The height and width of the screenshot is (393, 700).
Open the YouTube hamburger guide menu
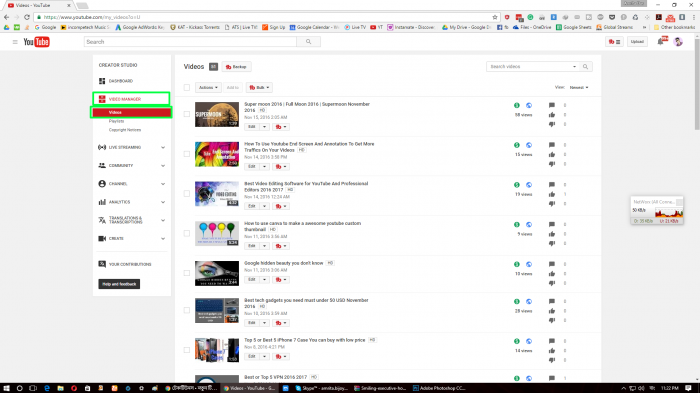tap(15, 42)
